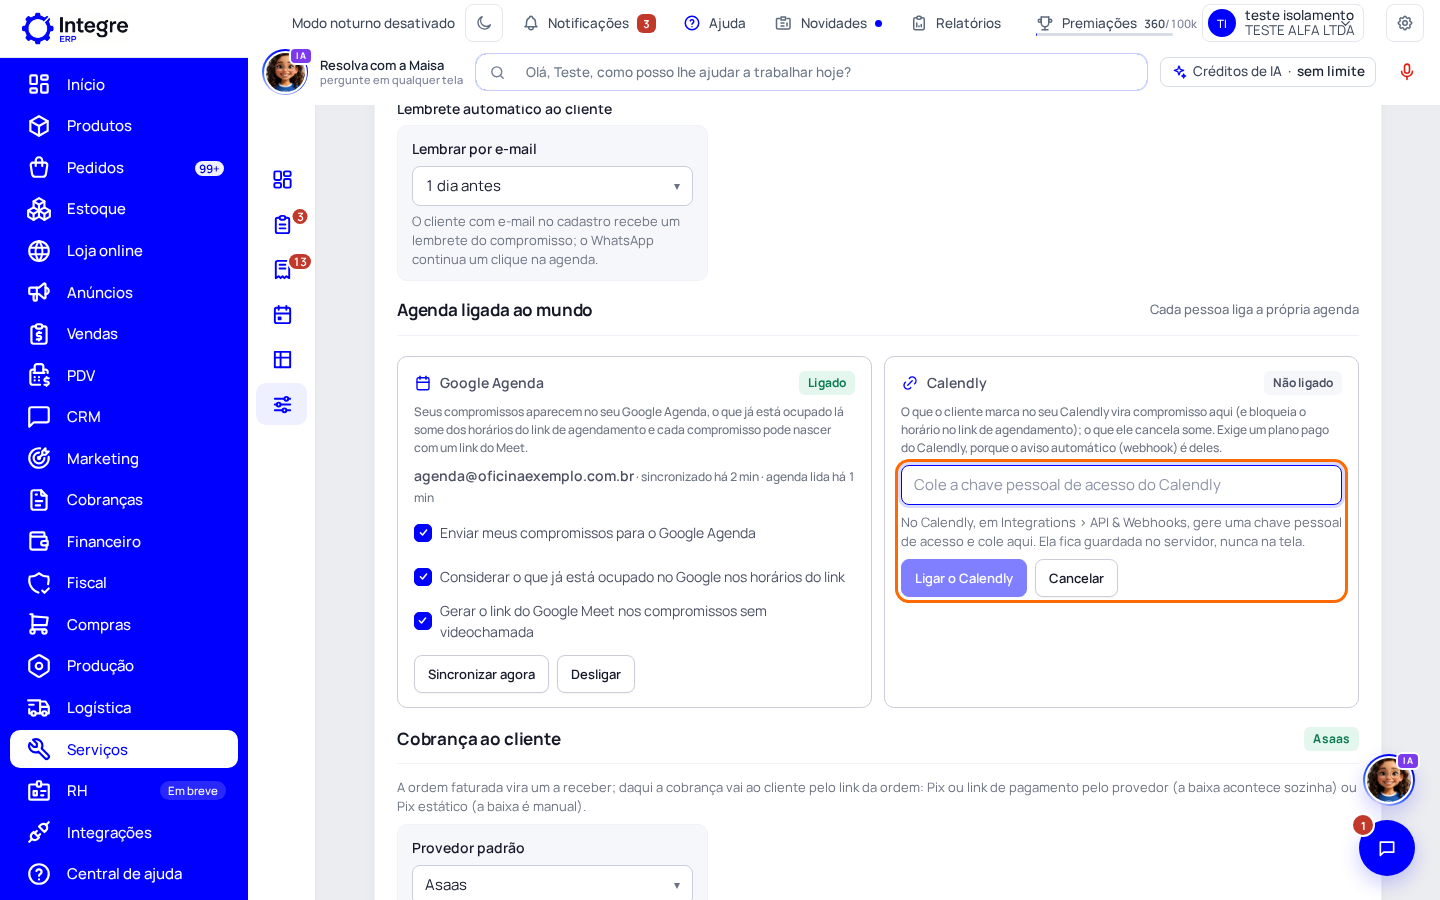This screenshot has width=1440, height=900.
Task: Open the teste isolamento account dropdown
Action: click(x=1283, y=23)
